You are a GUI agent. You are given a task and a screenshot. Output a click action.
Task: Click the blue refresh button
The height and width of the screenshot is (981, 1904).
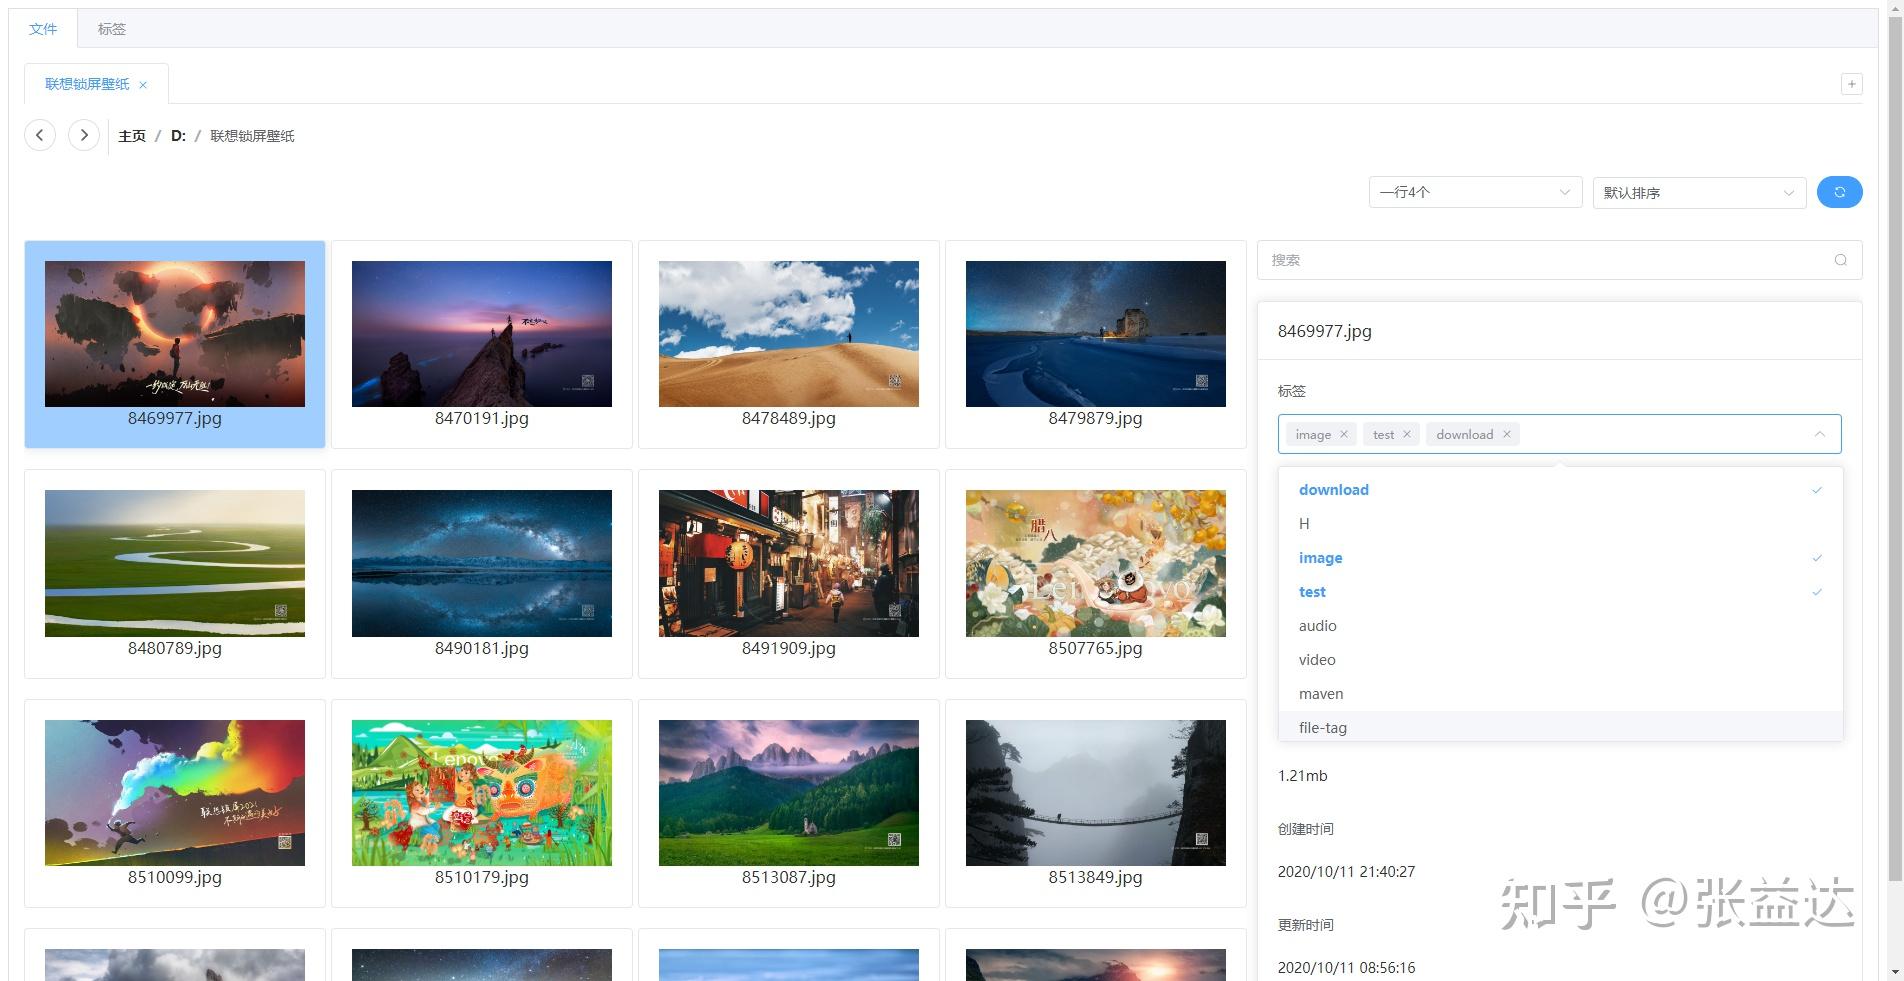(1839, 192)
